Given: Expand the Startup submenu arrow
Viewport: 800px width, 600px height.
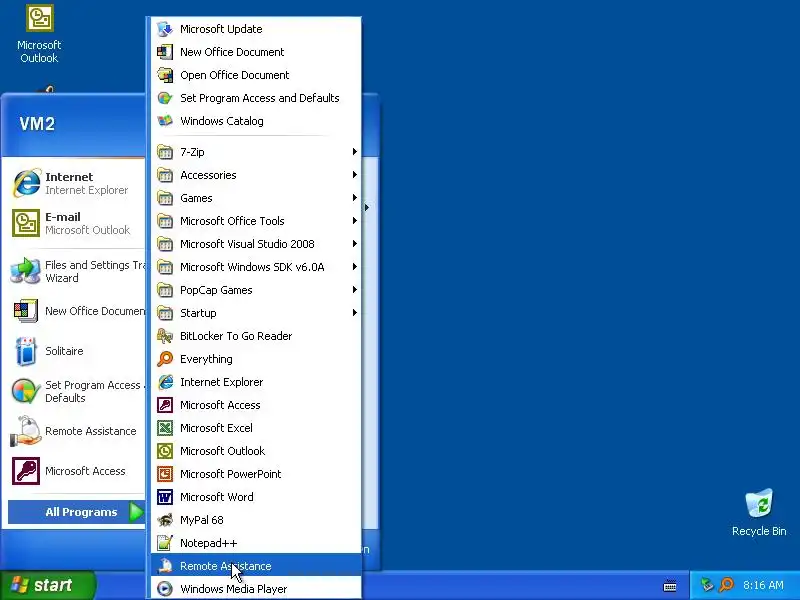Looking at the screenshot, I should 354,312.
